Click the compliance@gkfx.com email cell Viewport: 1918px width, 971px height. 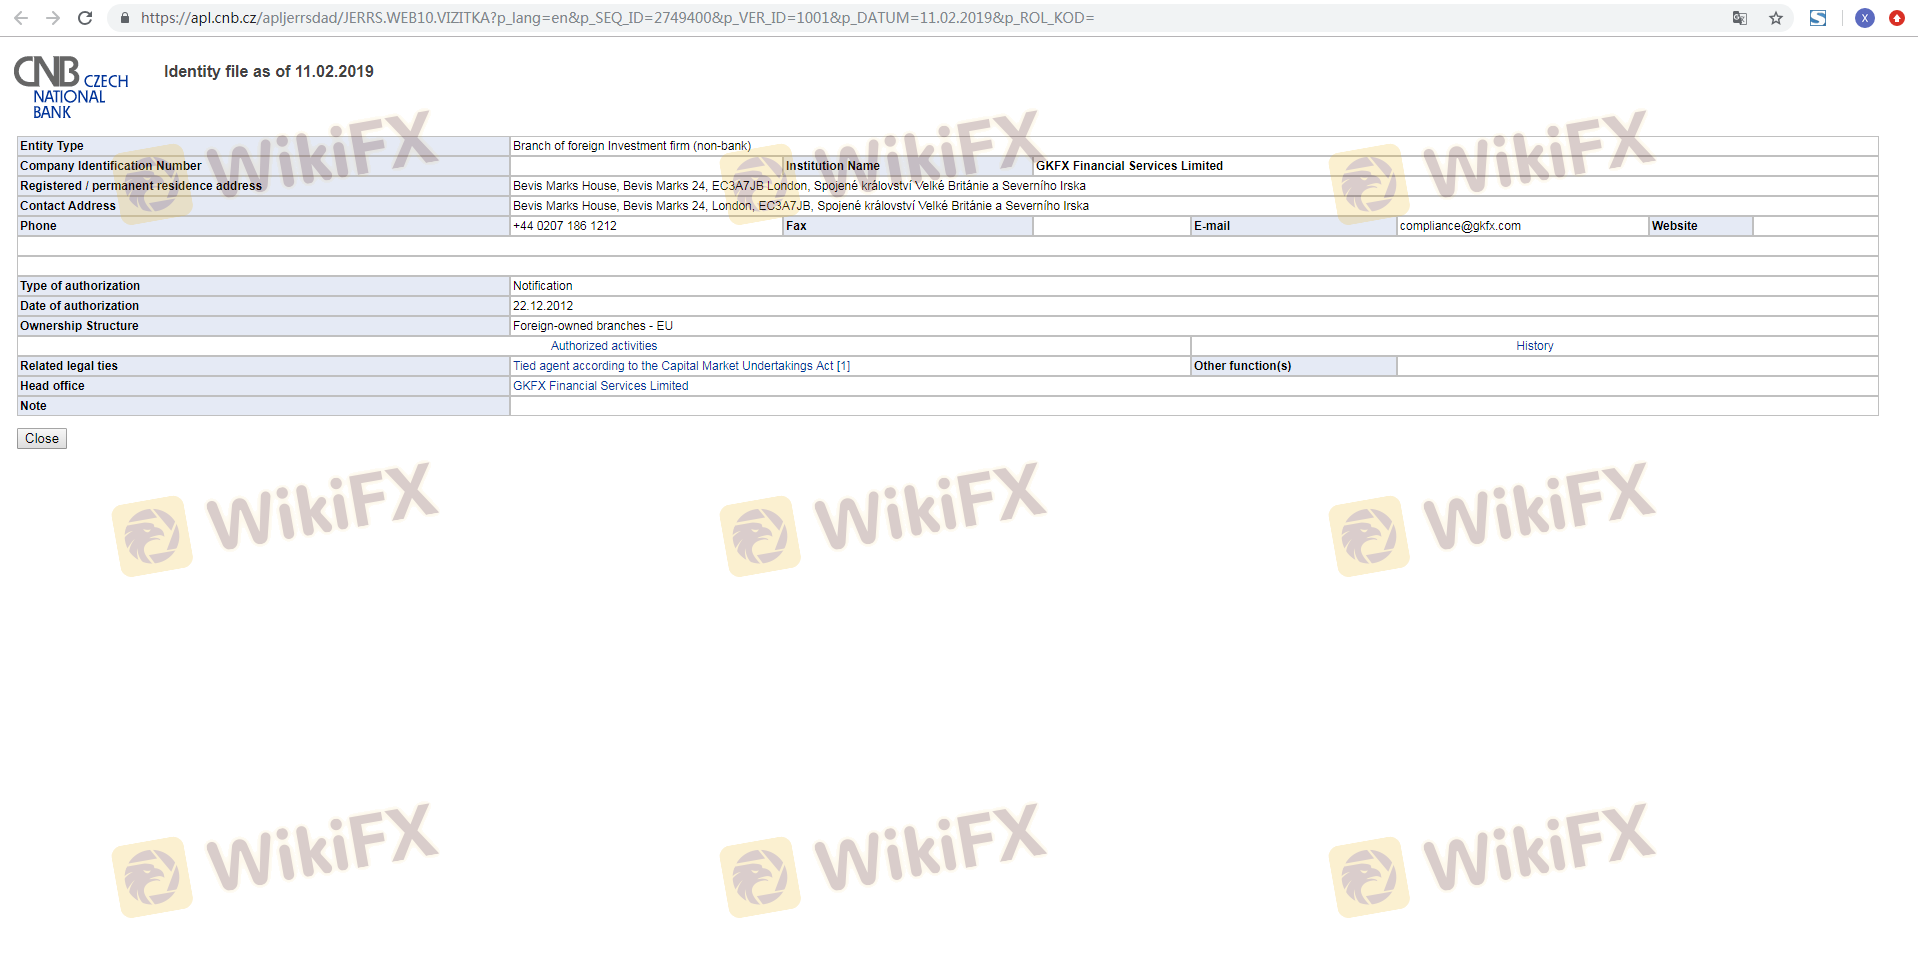point(1460,226)
